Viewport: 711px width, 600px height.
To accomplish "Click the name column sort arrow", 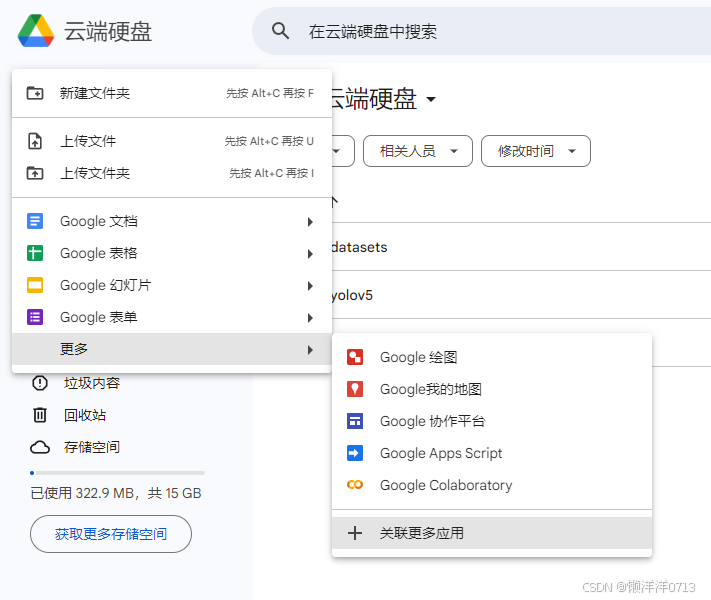I will (335, 201).
